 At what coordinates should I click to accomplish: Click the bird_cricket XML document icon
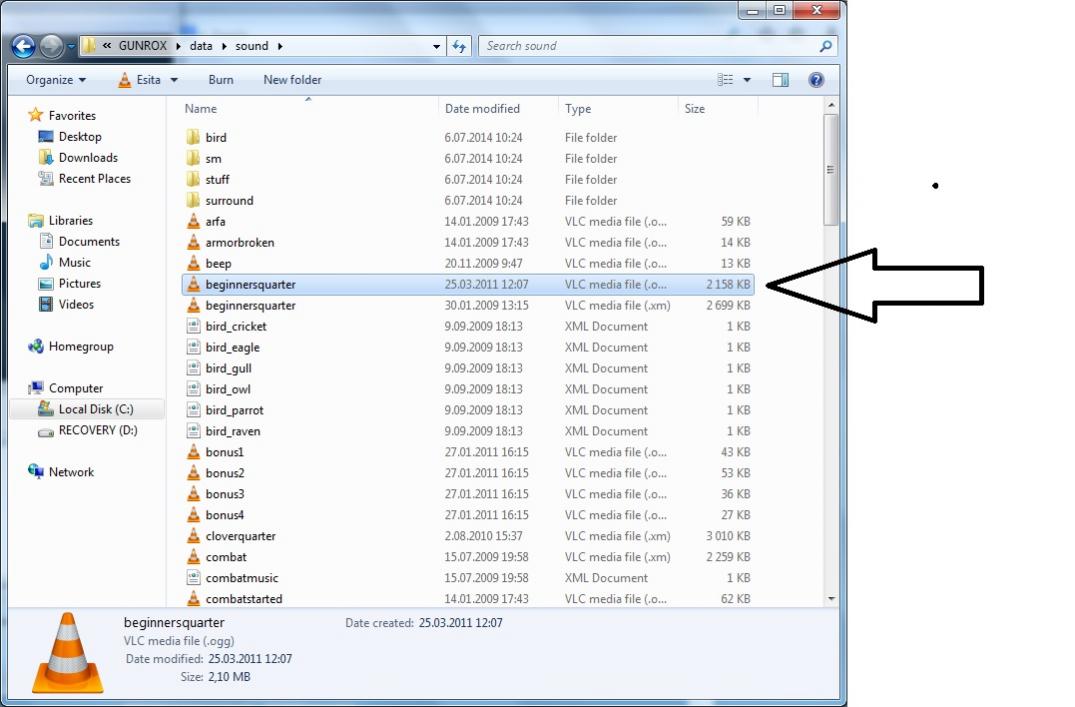pyautogui.click(x=194, y=327)
